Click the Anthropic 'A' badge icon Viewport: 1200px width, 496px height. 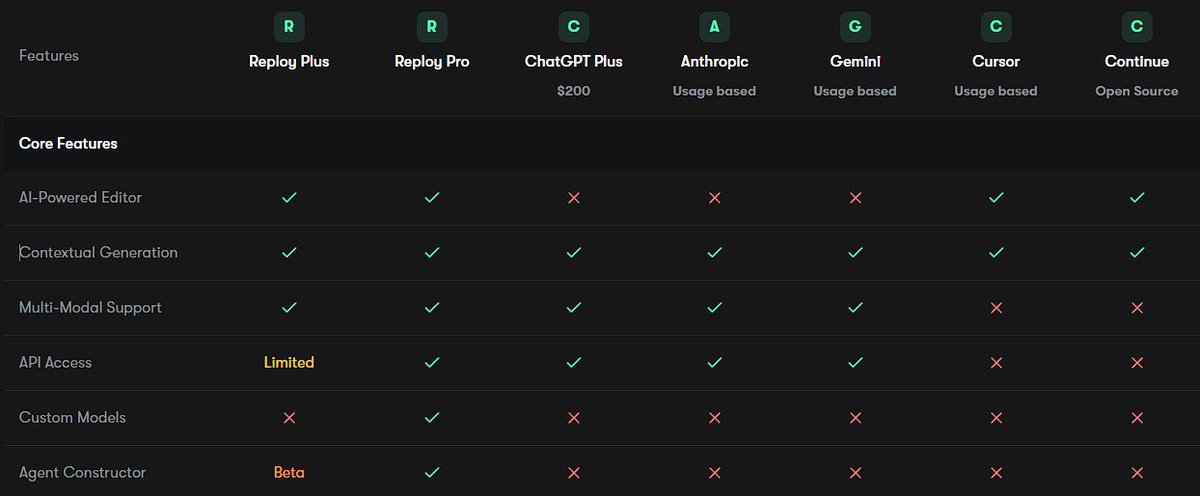click(714, 27)
